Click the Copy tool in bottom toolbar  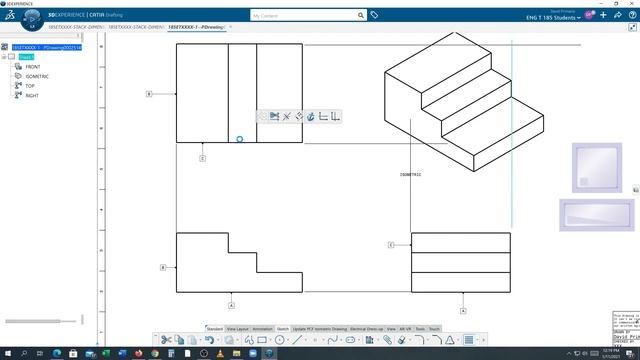click(x=179, y=340)
